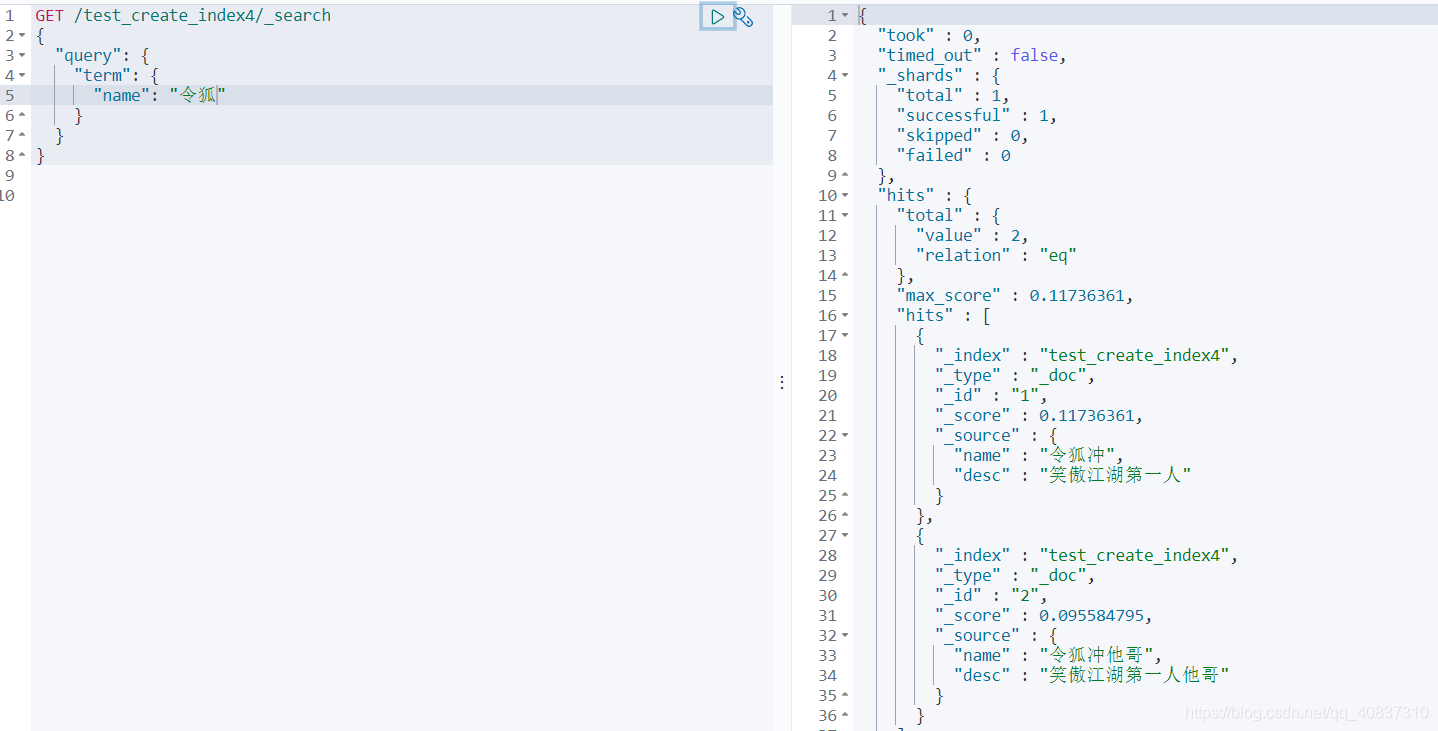Click the "name" : "令狐冲他哥" result line

[1058, 656]
